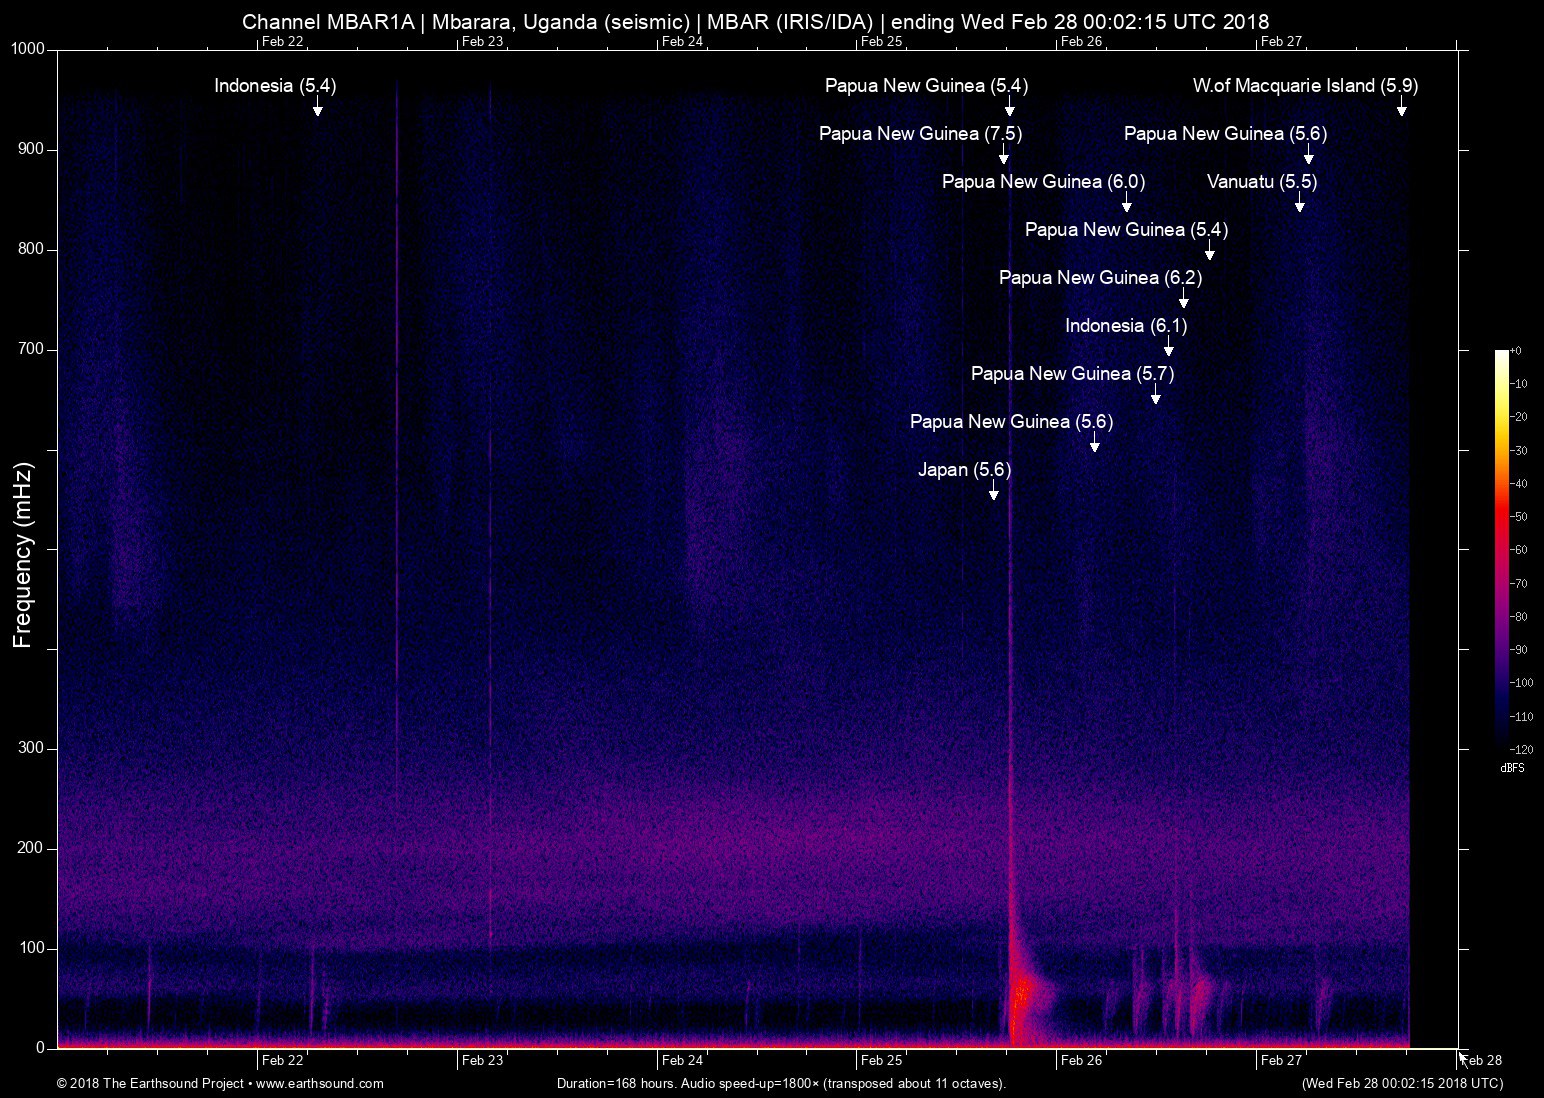Click the Papua New Guinea (7.5) event label
The image size is (1544, 1098).
pos(920,134)
